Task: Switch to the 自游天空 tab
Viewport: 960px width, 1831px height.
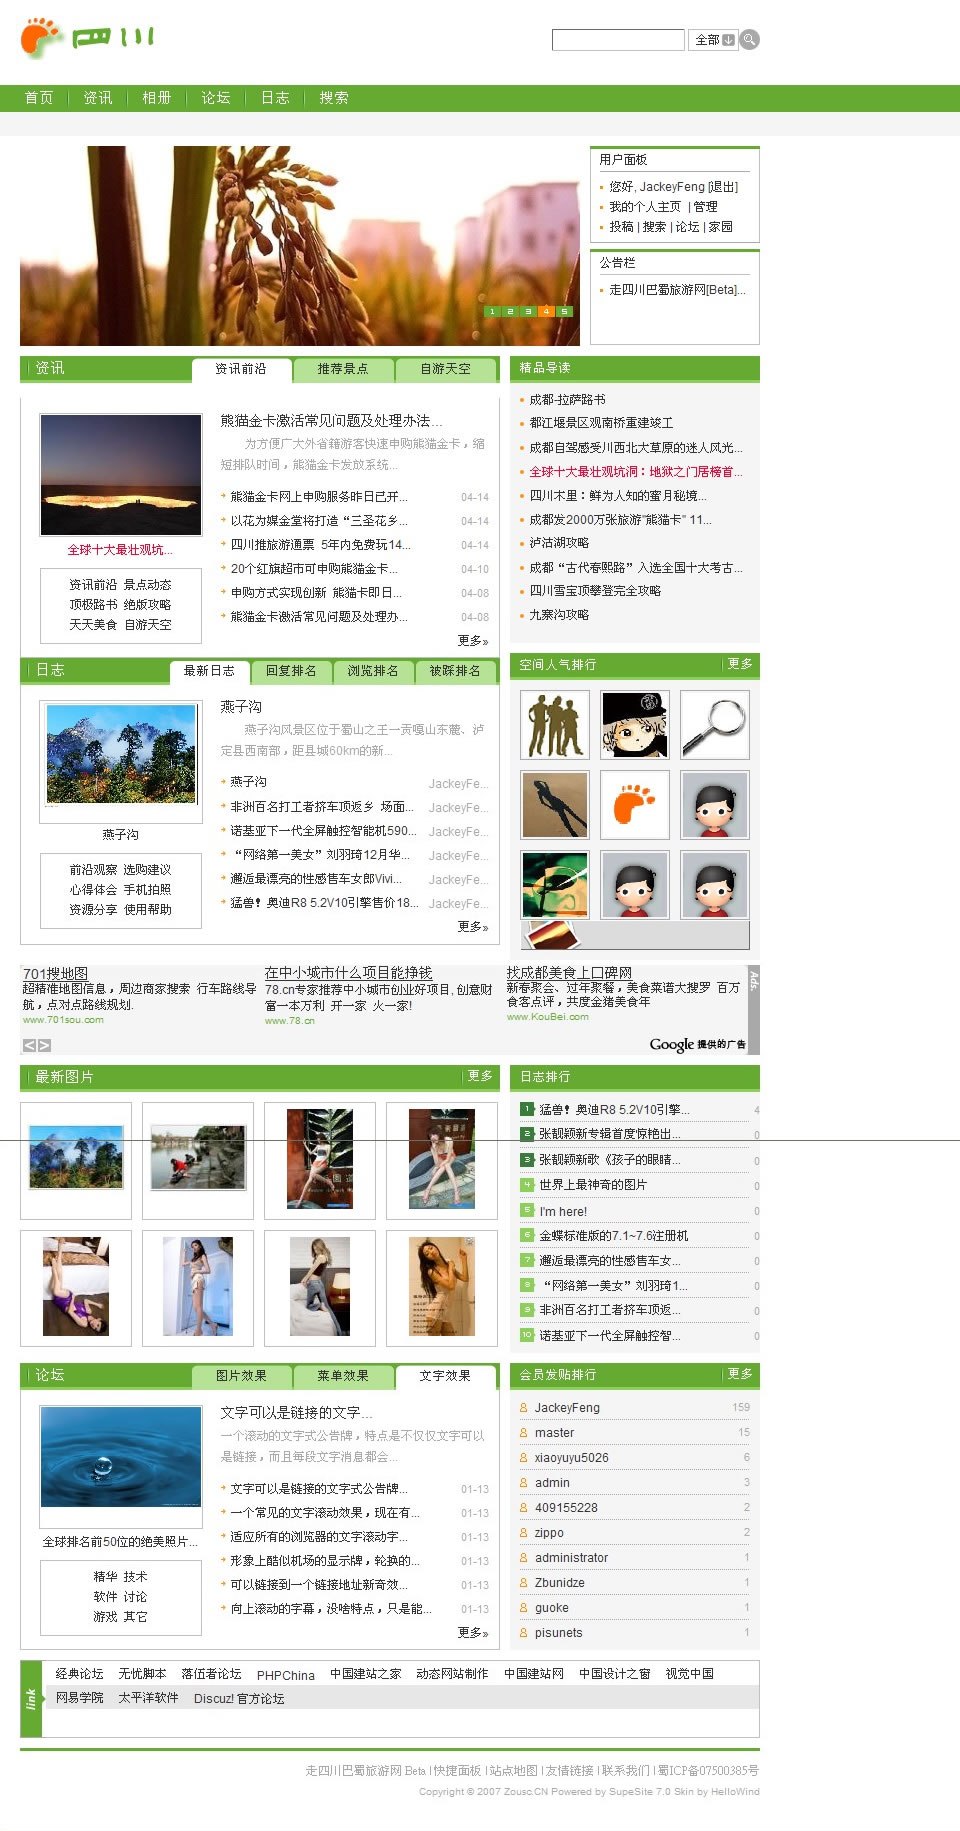Action: click(446, 369)
